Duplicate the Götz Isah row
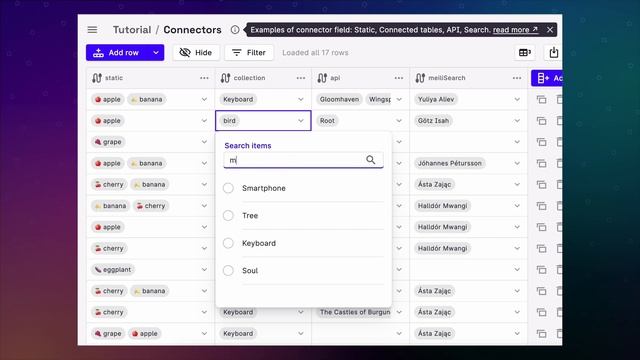Screen dimensions: 640x360 [541, 121]
